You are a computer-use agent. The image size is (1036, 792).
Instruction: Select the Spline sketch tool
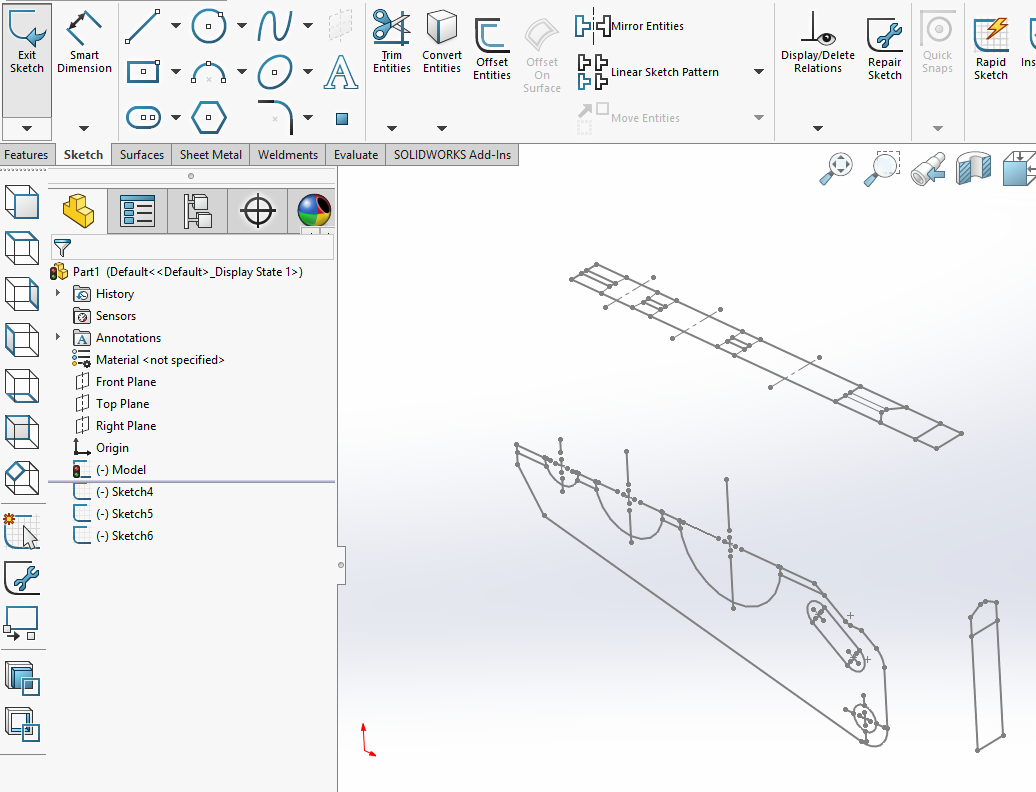[x=275, y=26]
